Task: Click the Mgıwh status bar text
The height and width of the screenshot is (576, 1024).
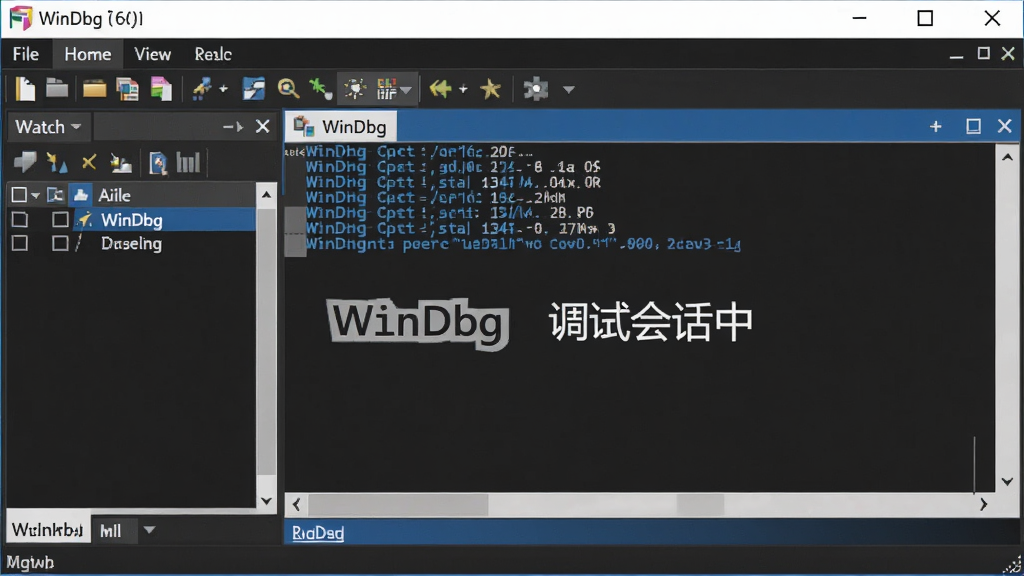Action: pyautogui.click(x=30, y=562)
